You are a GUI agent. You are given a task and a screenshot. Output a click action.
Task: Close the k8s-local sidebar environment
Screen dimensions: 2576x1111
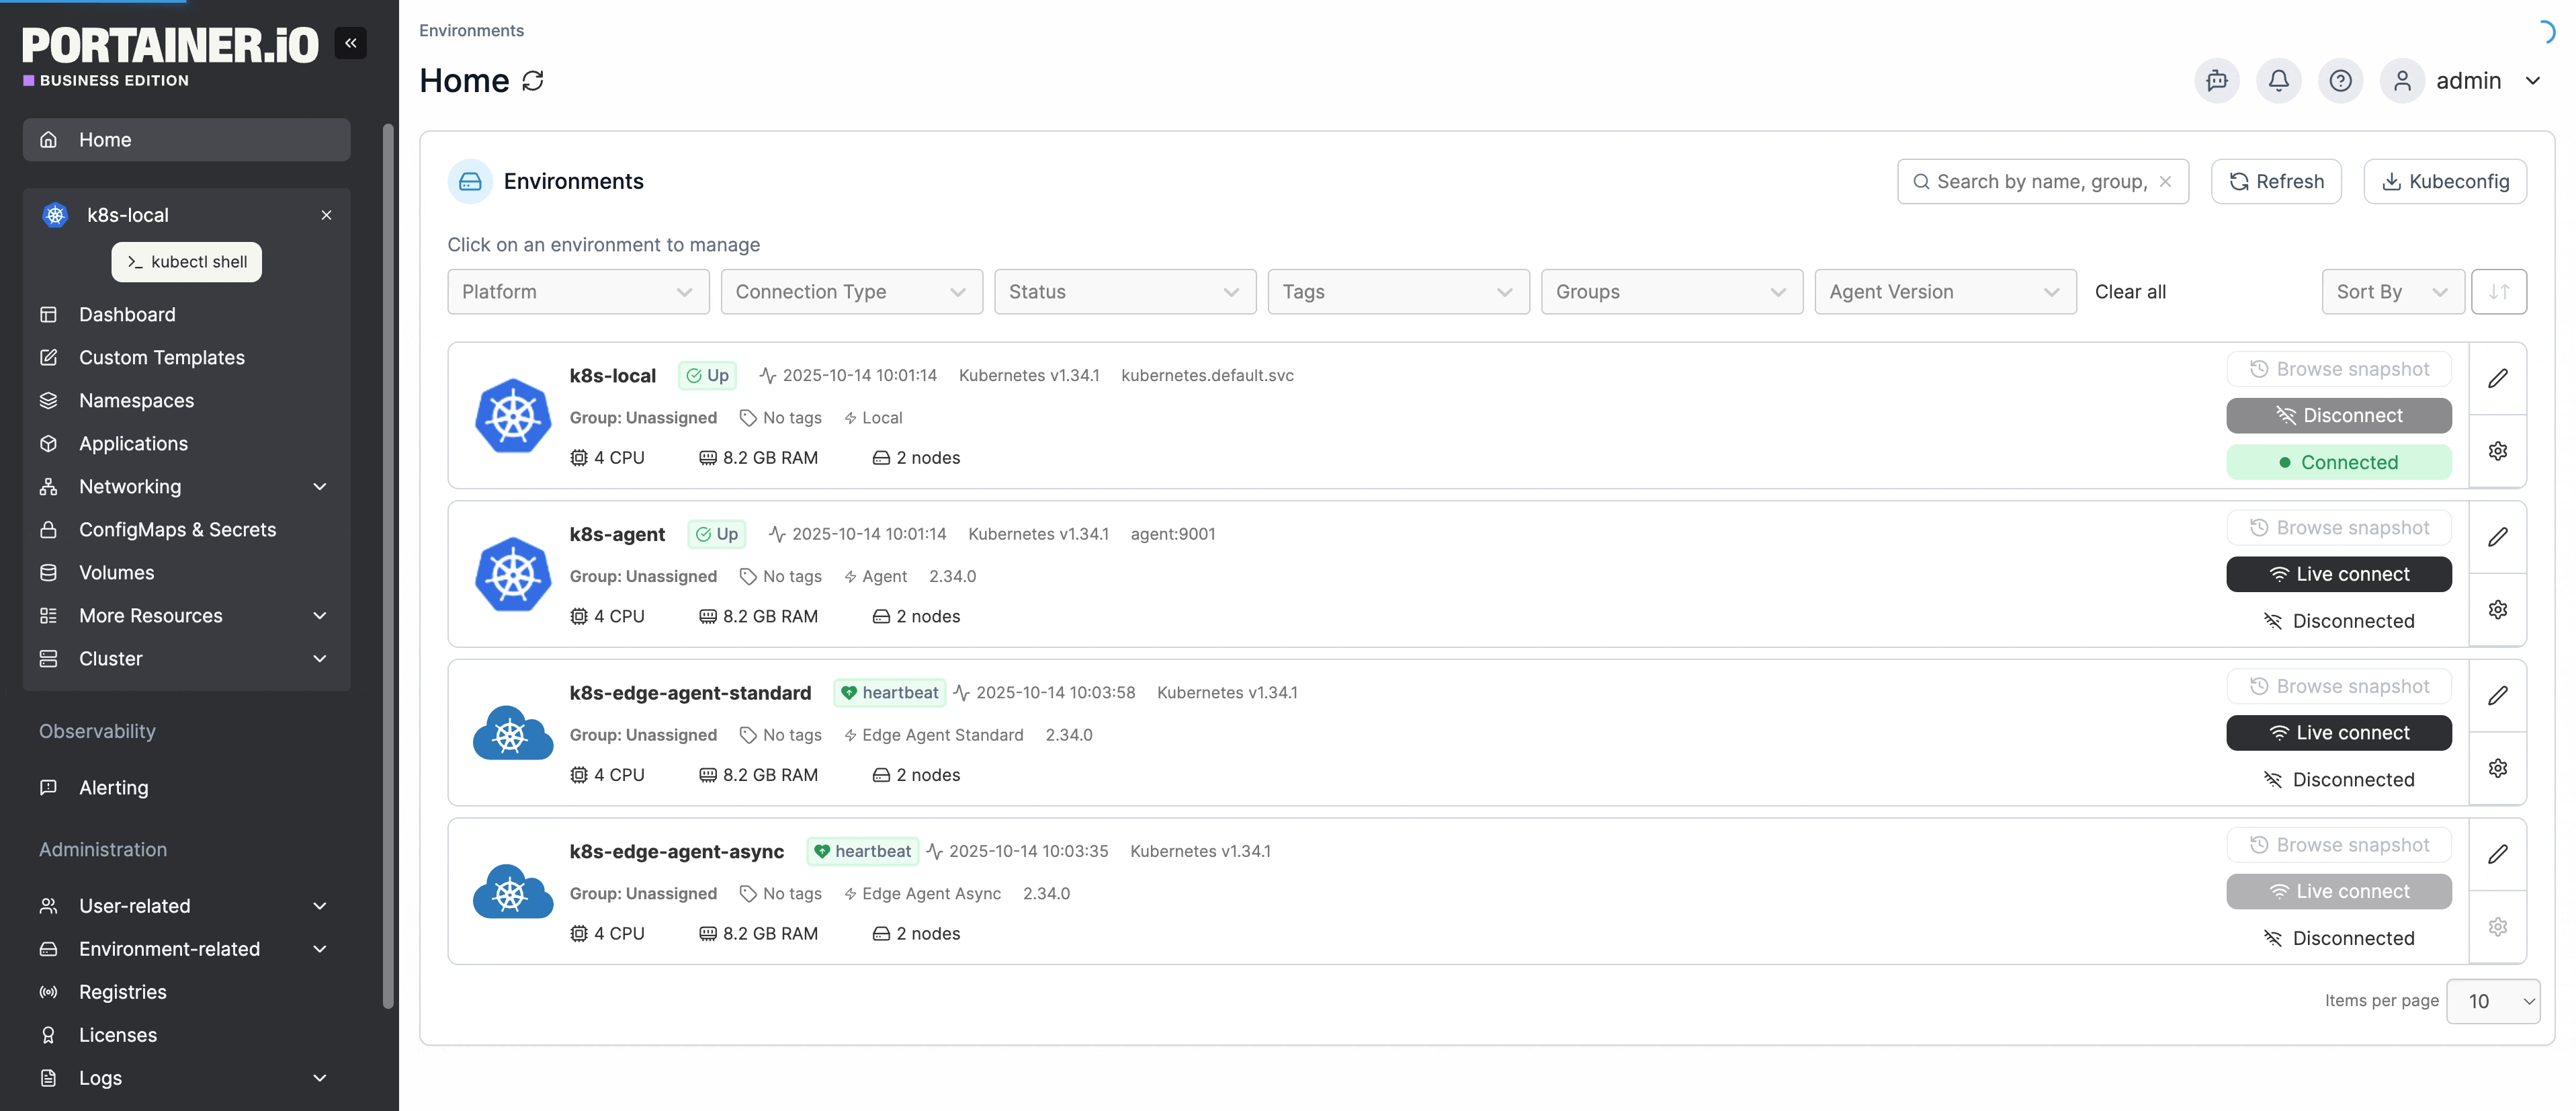pos(326,215)
